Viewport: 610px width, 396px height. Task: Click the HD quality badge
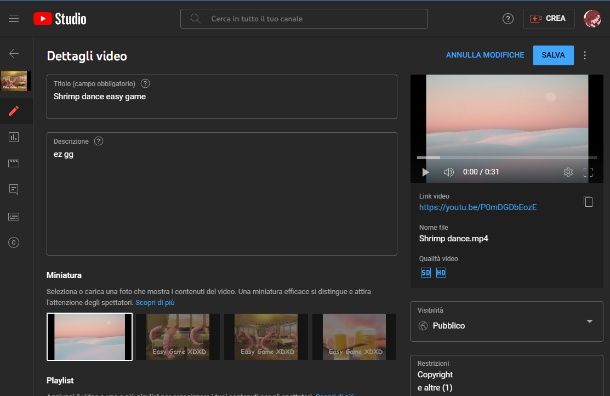[440, 273]
